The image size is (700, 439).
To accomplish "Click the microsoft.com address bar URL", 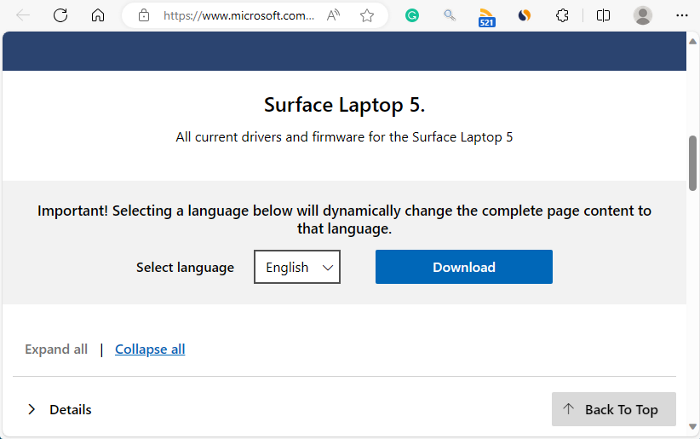I will click(239, 16).
